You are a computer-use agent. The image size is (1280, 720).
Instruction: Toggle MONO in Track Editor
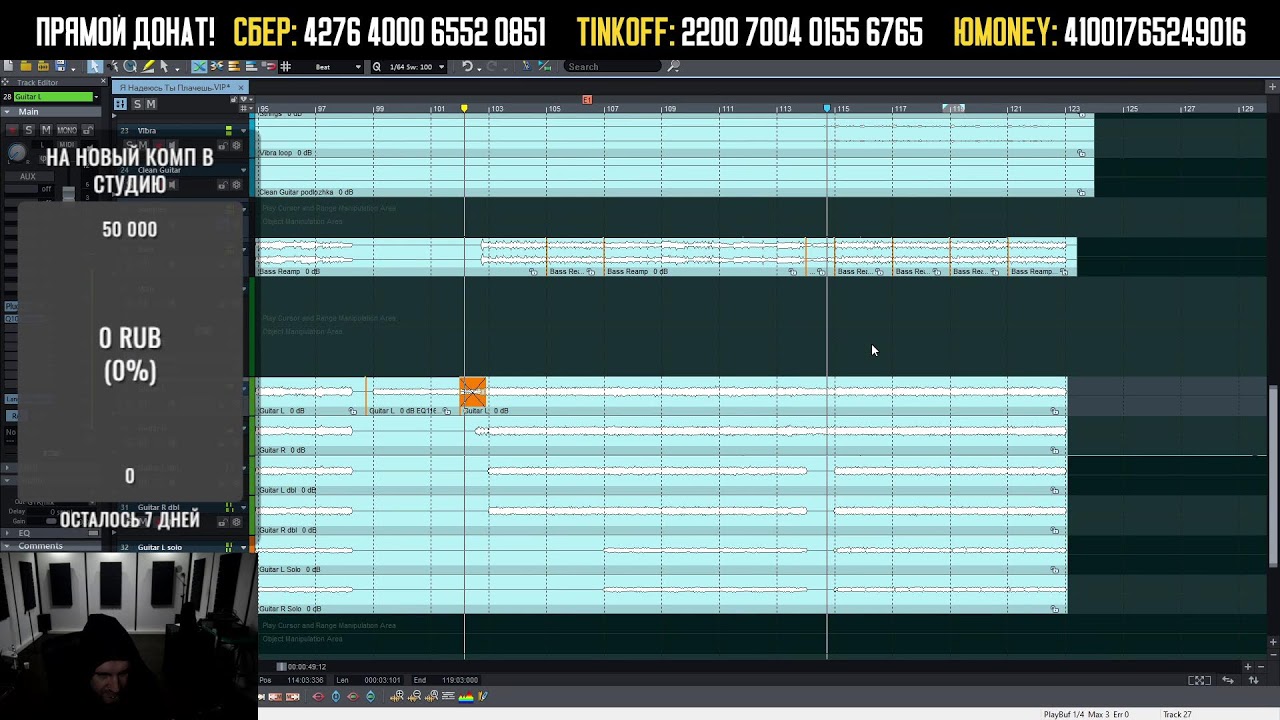click(67, 130)
